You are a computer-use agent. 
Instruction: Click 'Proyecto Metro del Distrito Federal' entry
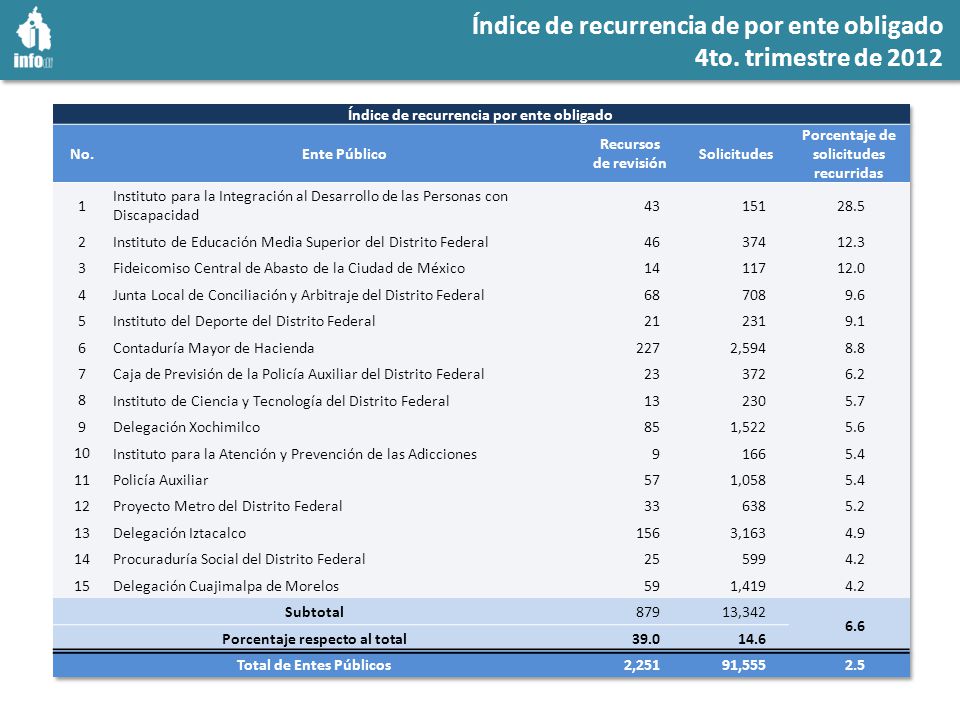pyautogui.click(x=227, y=506)
